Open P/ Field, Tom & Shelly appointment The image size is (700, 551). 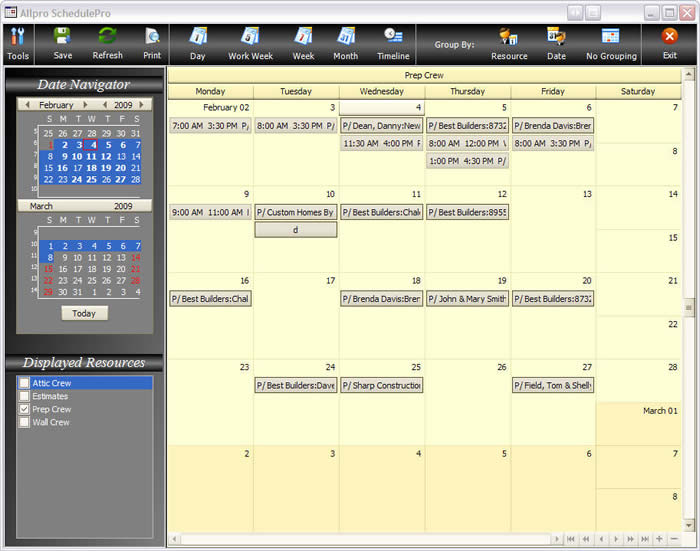(x=553, y=385)
